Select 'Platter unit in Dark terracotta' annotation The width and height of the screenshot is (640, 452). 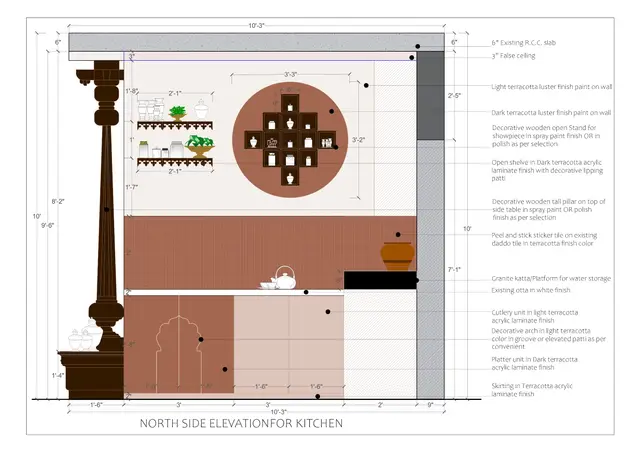coord(534,363)
